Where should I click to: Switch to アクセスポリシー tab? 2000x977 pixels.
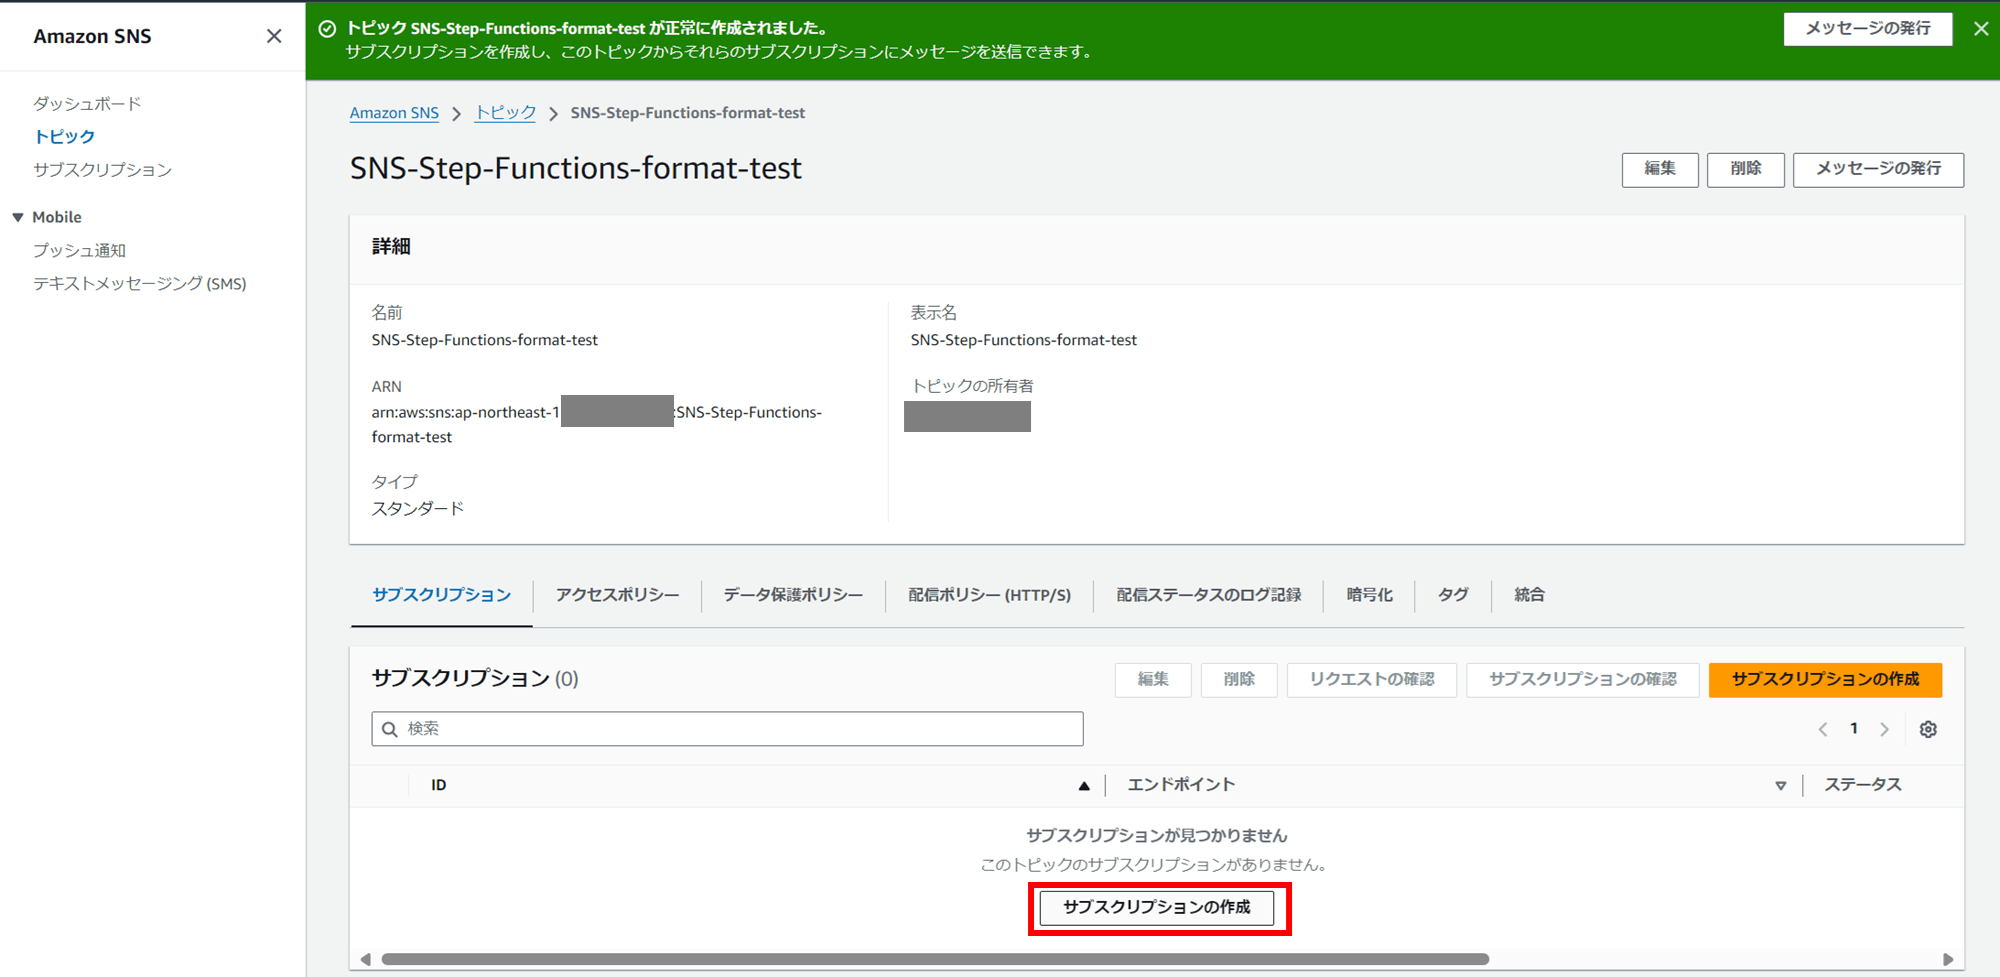click(x=617, y=595)
